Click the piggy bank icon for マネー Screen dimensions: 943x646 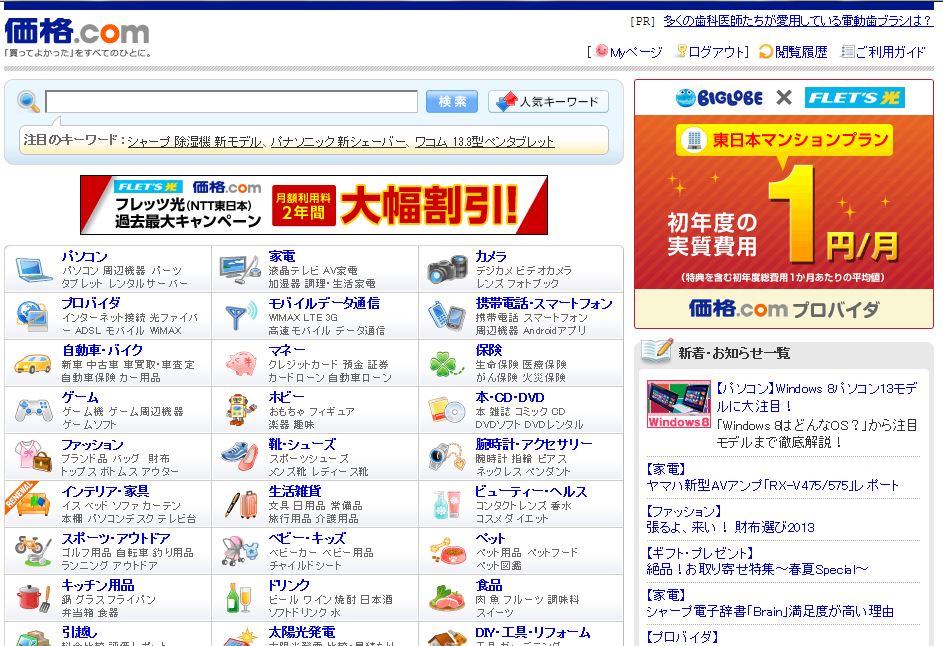click(x=241, y=363)
